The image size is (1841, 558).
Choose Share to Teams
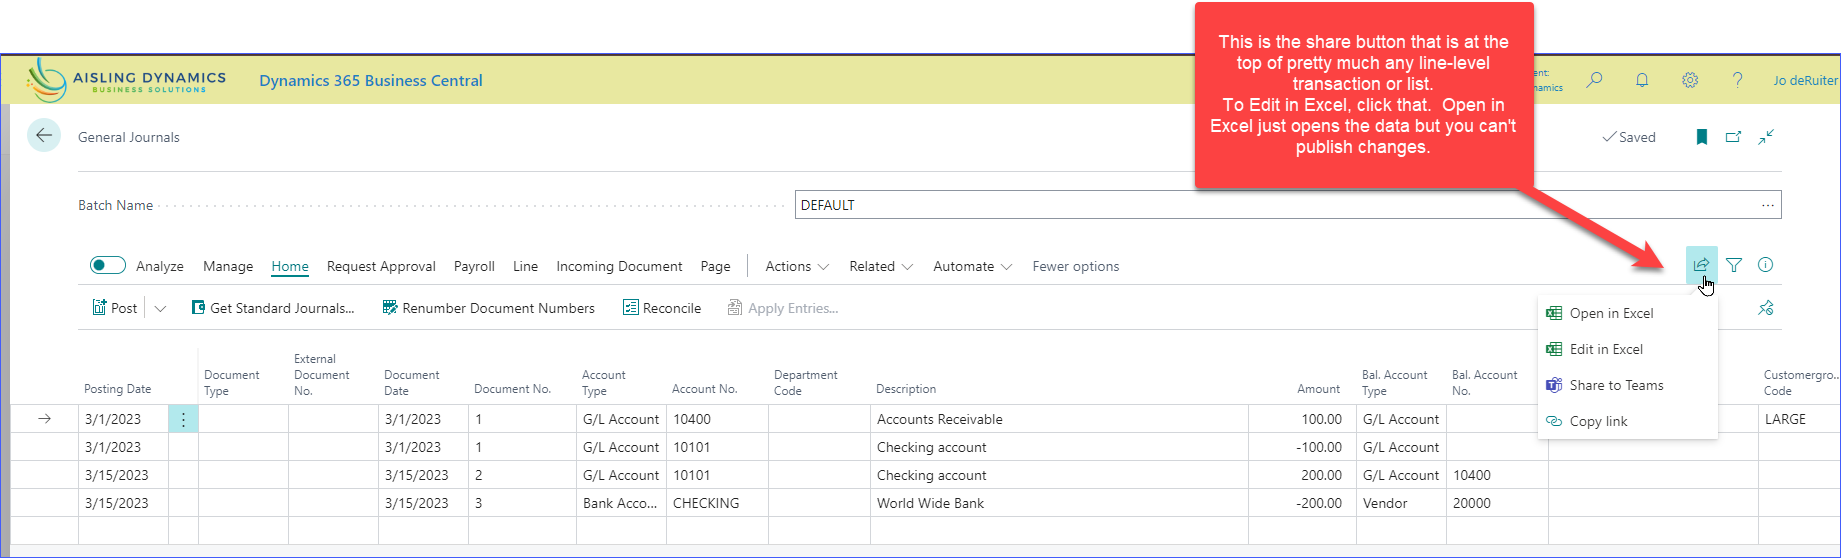(1628, 385)
